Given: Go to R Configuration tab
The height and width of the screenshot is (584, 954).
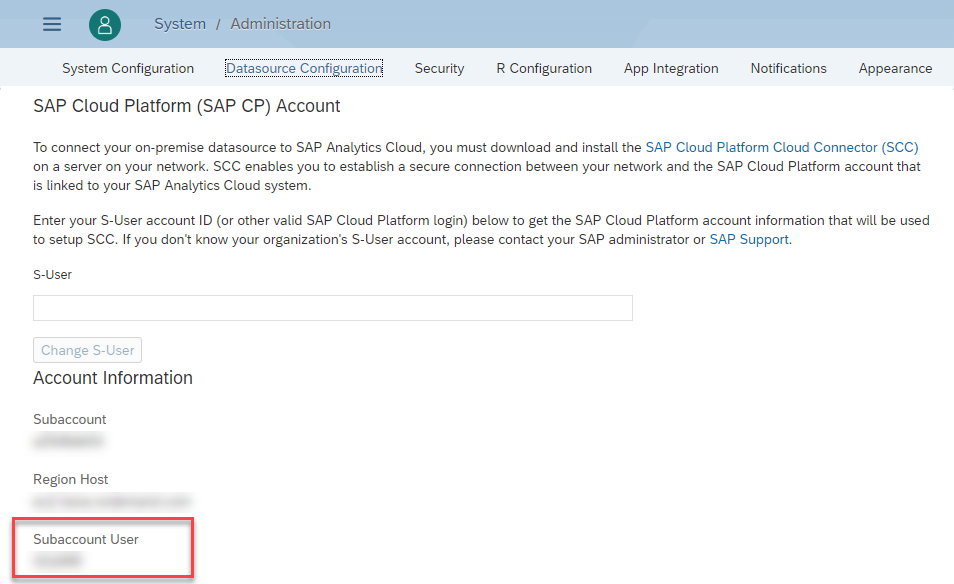Looking at the screenshot, I should (544, 68).
